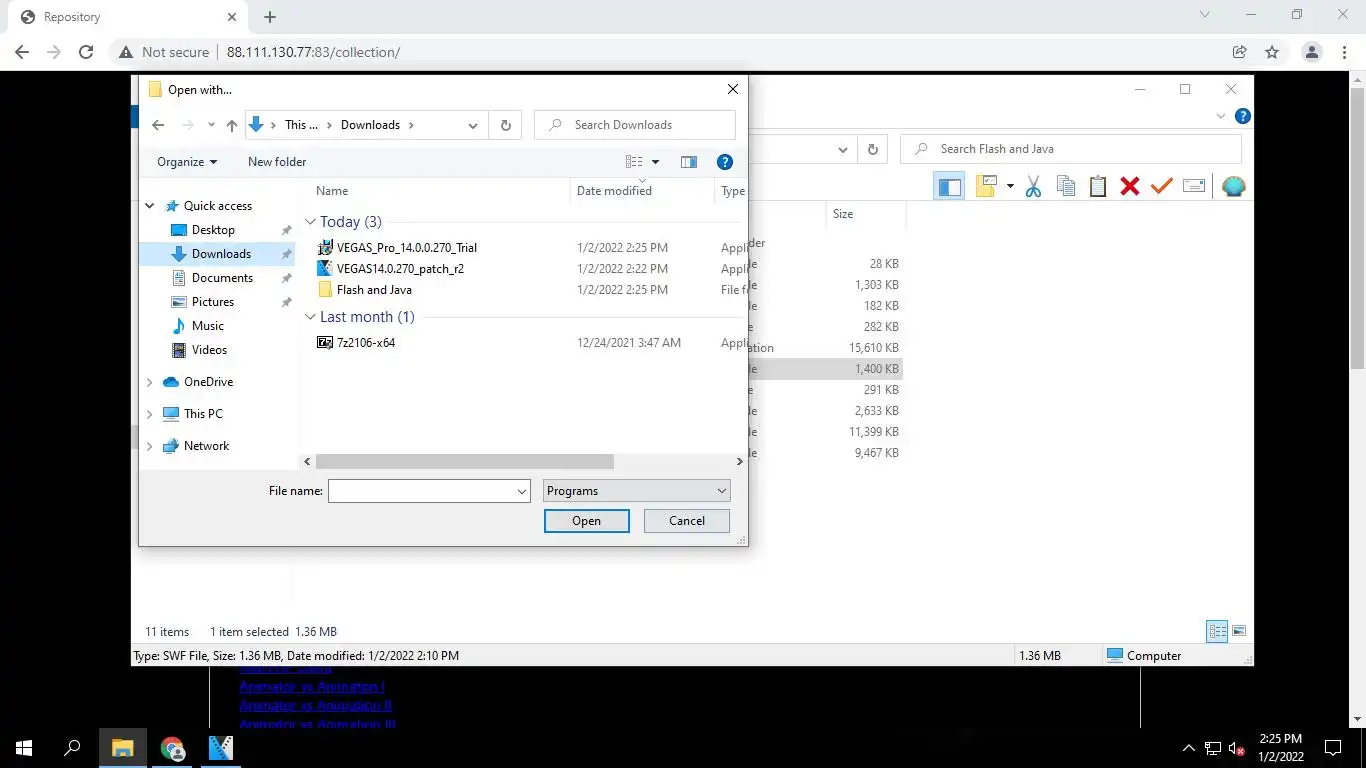Viewport: 1366px width, 768px height.
Task: Click the Cut scissors icon in Explorer toolbar
Action: click(1034, 186)
